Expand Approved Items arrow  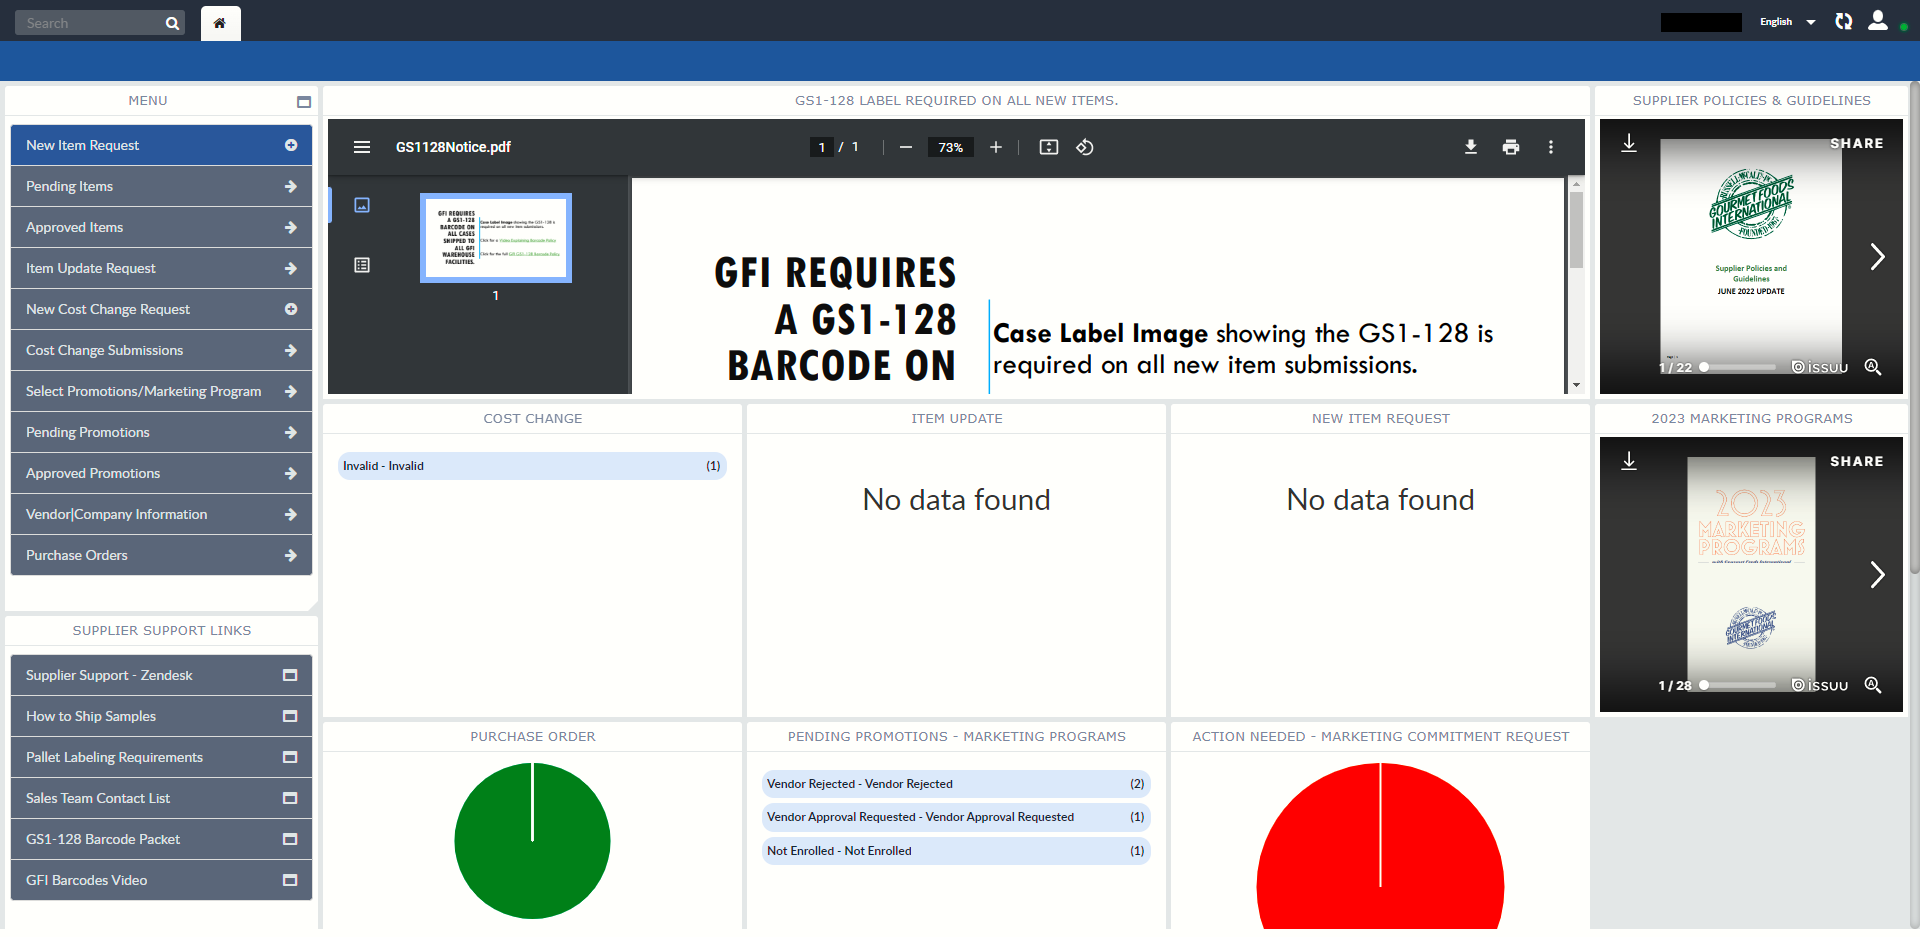[291, 227]
